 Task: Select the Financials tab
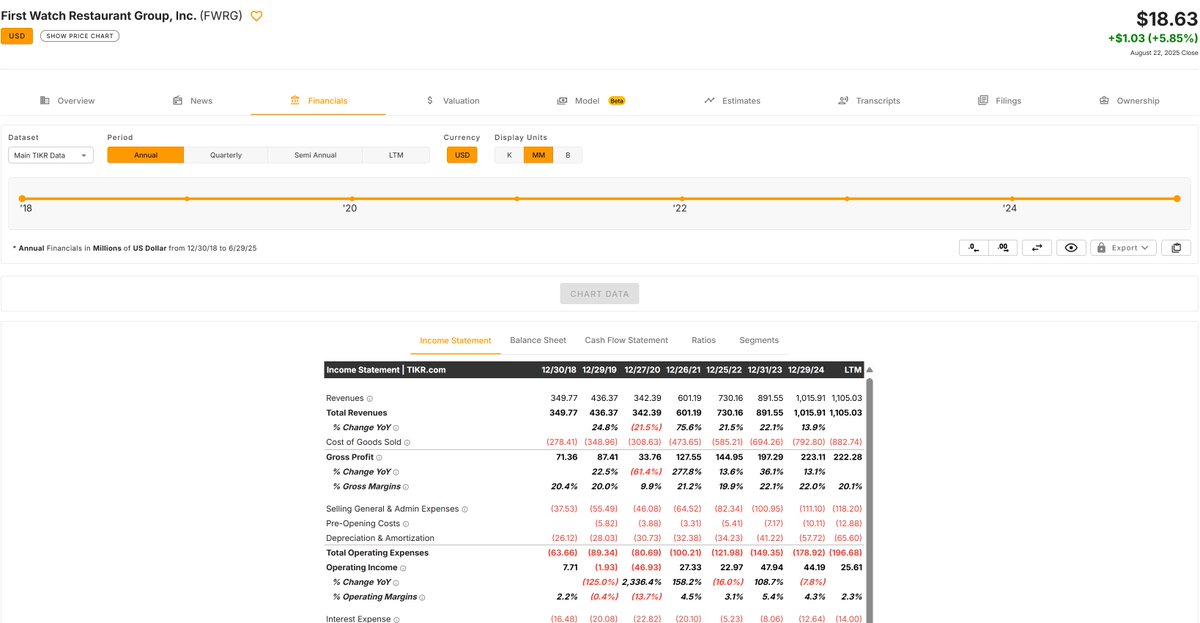318,101
